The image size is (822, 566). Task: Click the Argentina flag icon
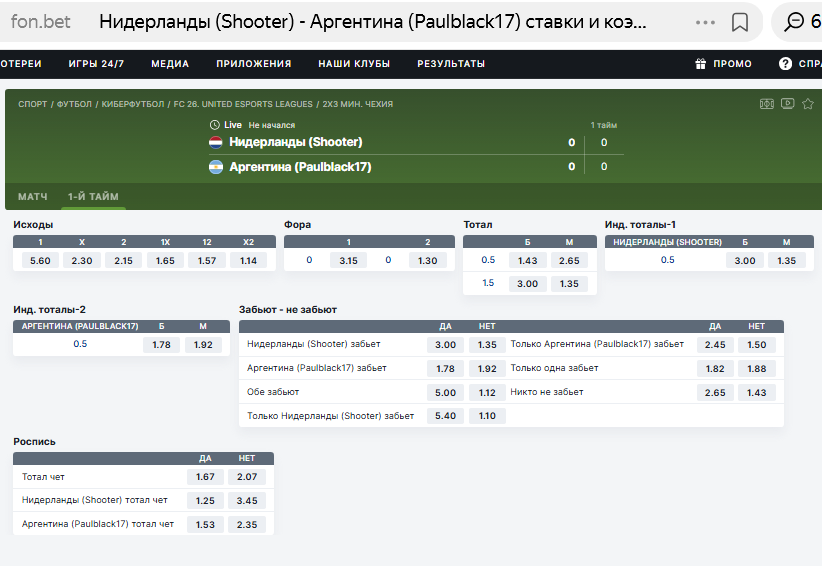[215, 167]
